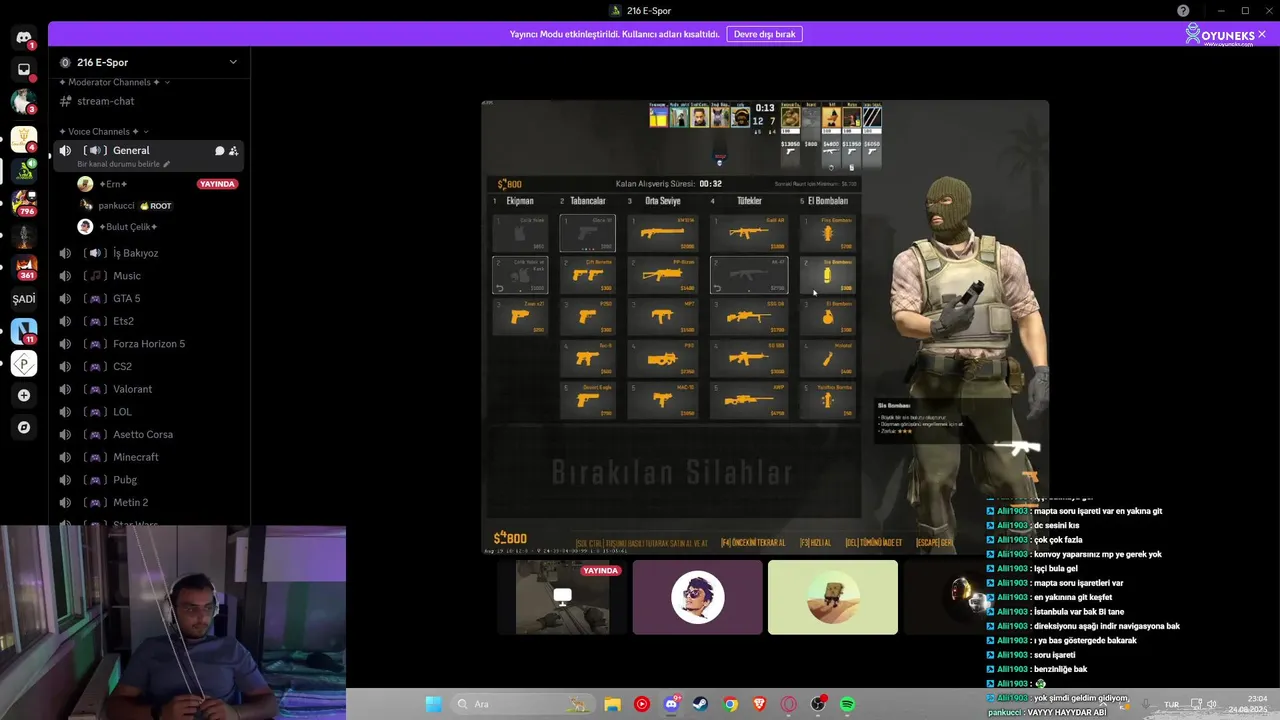Open Discord app pinned on taskbar

(x=672, y=704)
